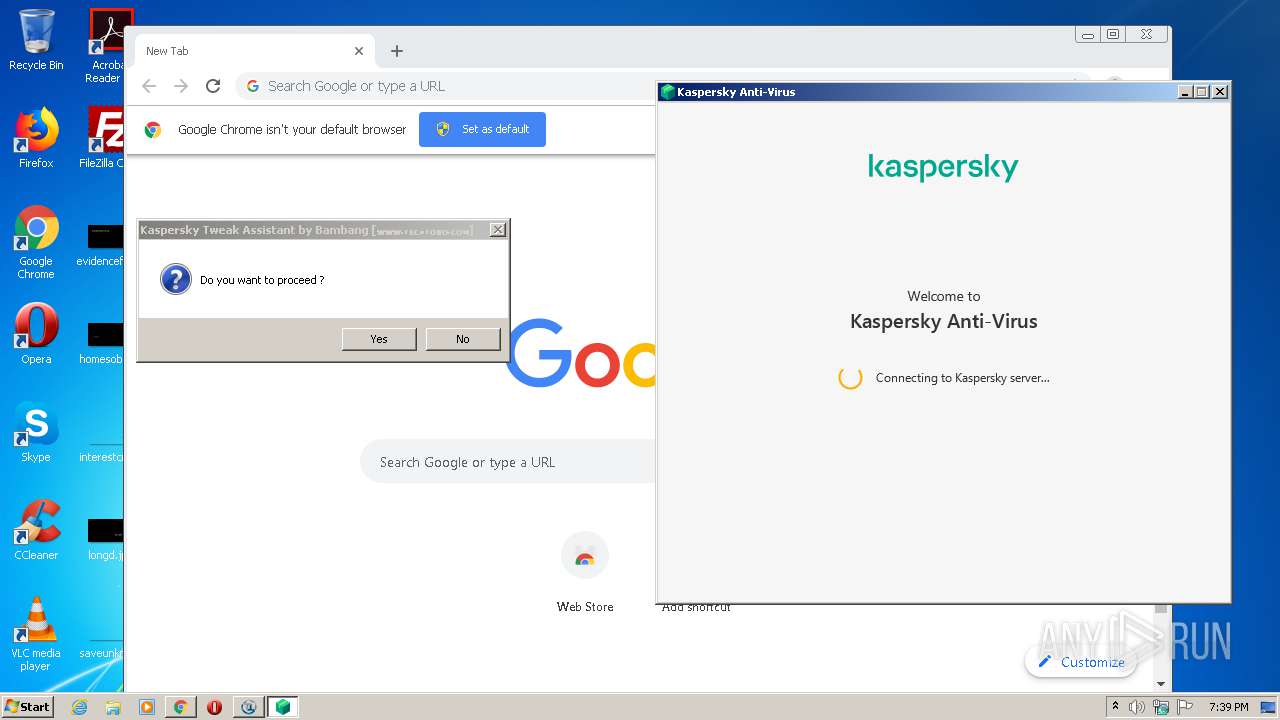Image resolution: width=1280 pixels, height=720 pixels.
Task: Open media player from taskbar
Action: (x=146, y=707)
